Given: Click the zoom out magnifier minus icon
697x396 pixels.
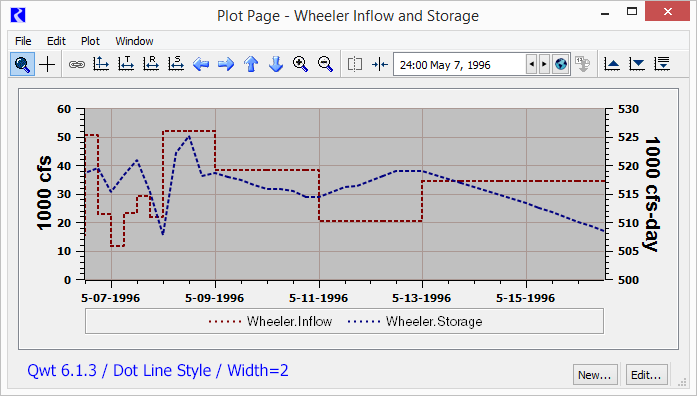Looking at the screenshot, I should click(325, 64).
